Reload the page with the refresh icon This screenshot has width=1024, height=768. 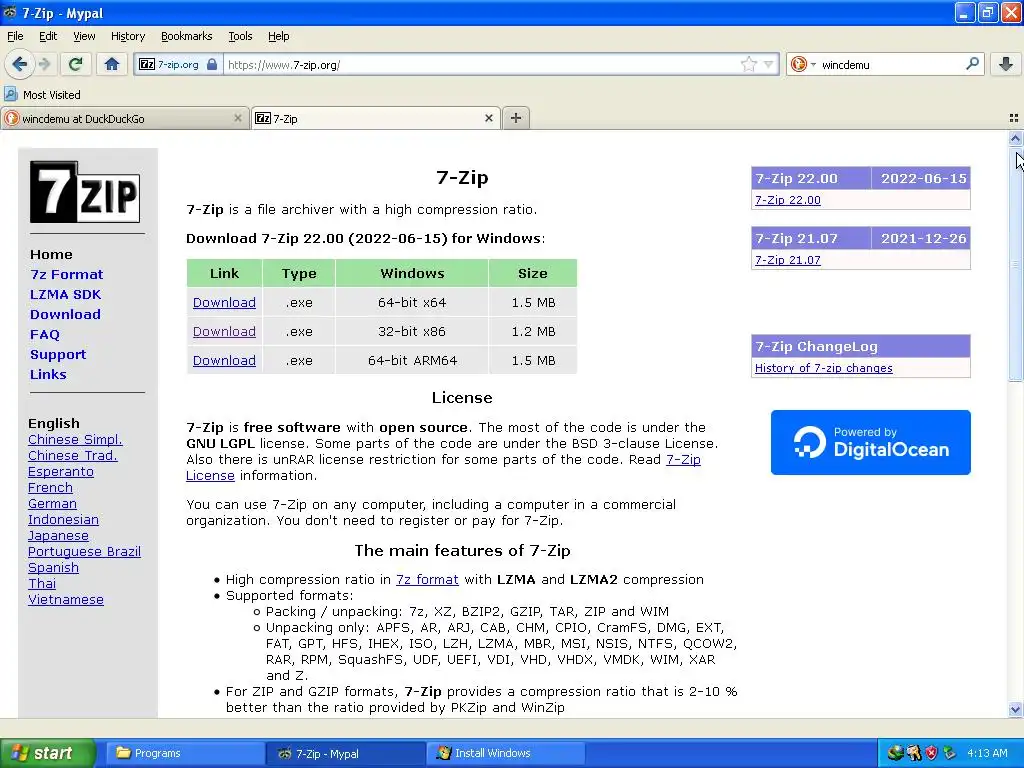pyautogui.click(x=75, y=64)
